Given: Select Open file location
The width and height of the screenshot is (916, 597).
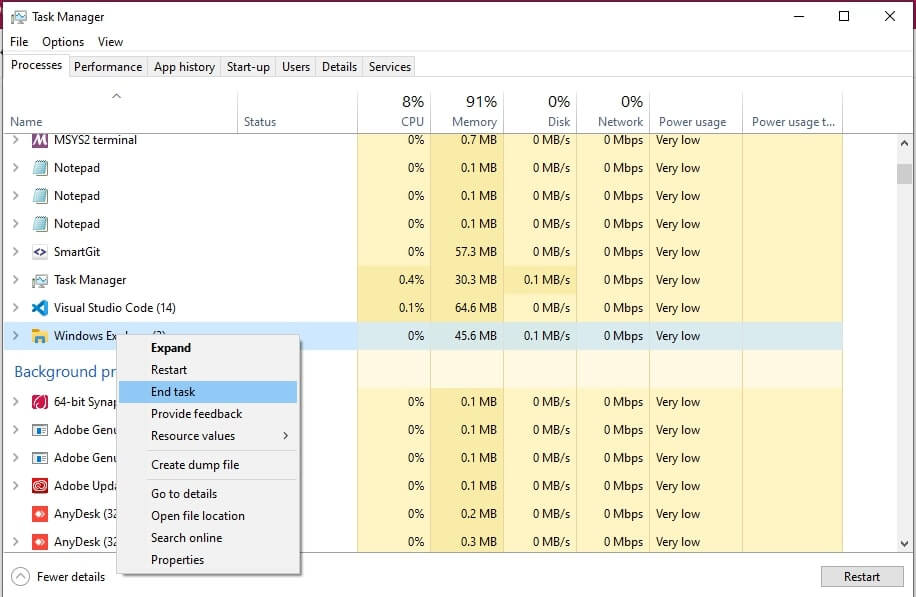Looking at the screenshot, I should tap(208, 516).
